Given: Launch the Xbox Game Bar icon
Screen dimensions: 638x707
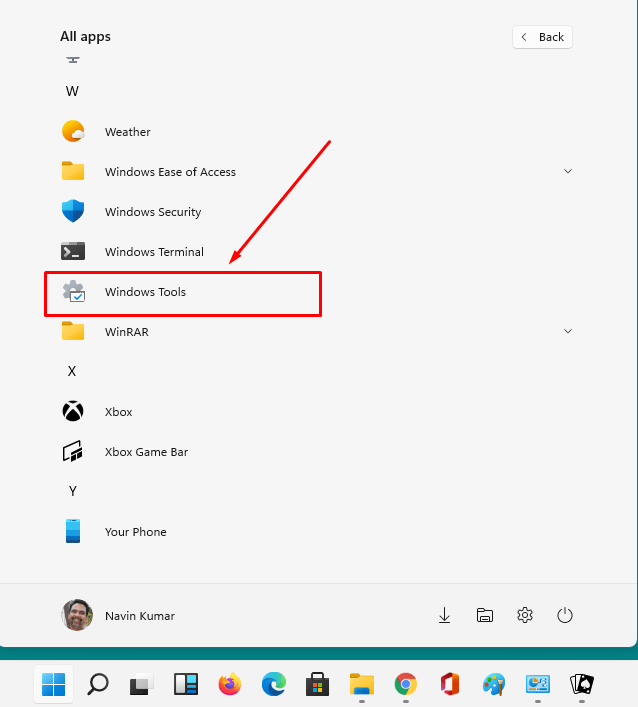Looking at the screenshot, I should [73, 451].
